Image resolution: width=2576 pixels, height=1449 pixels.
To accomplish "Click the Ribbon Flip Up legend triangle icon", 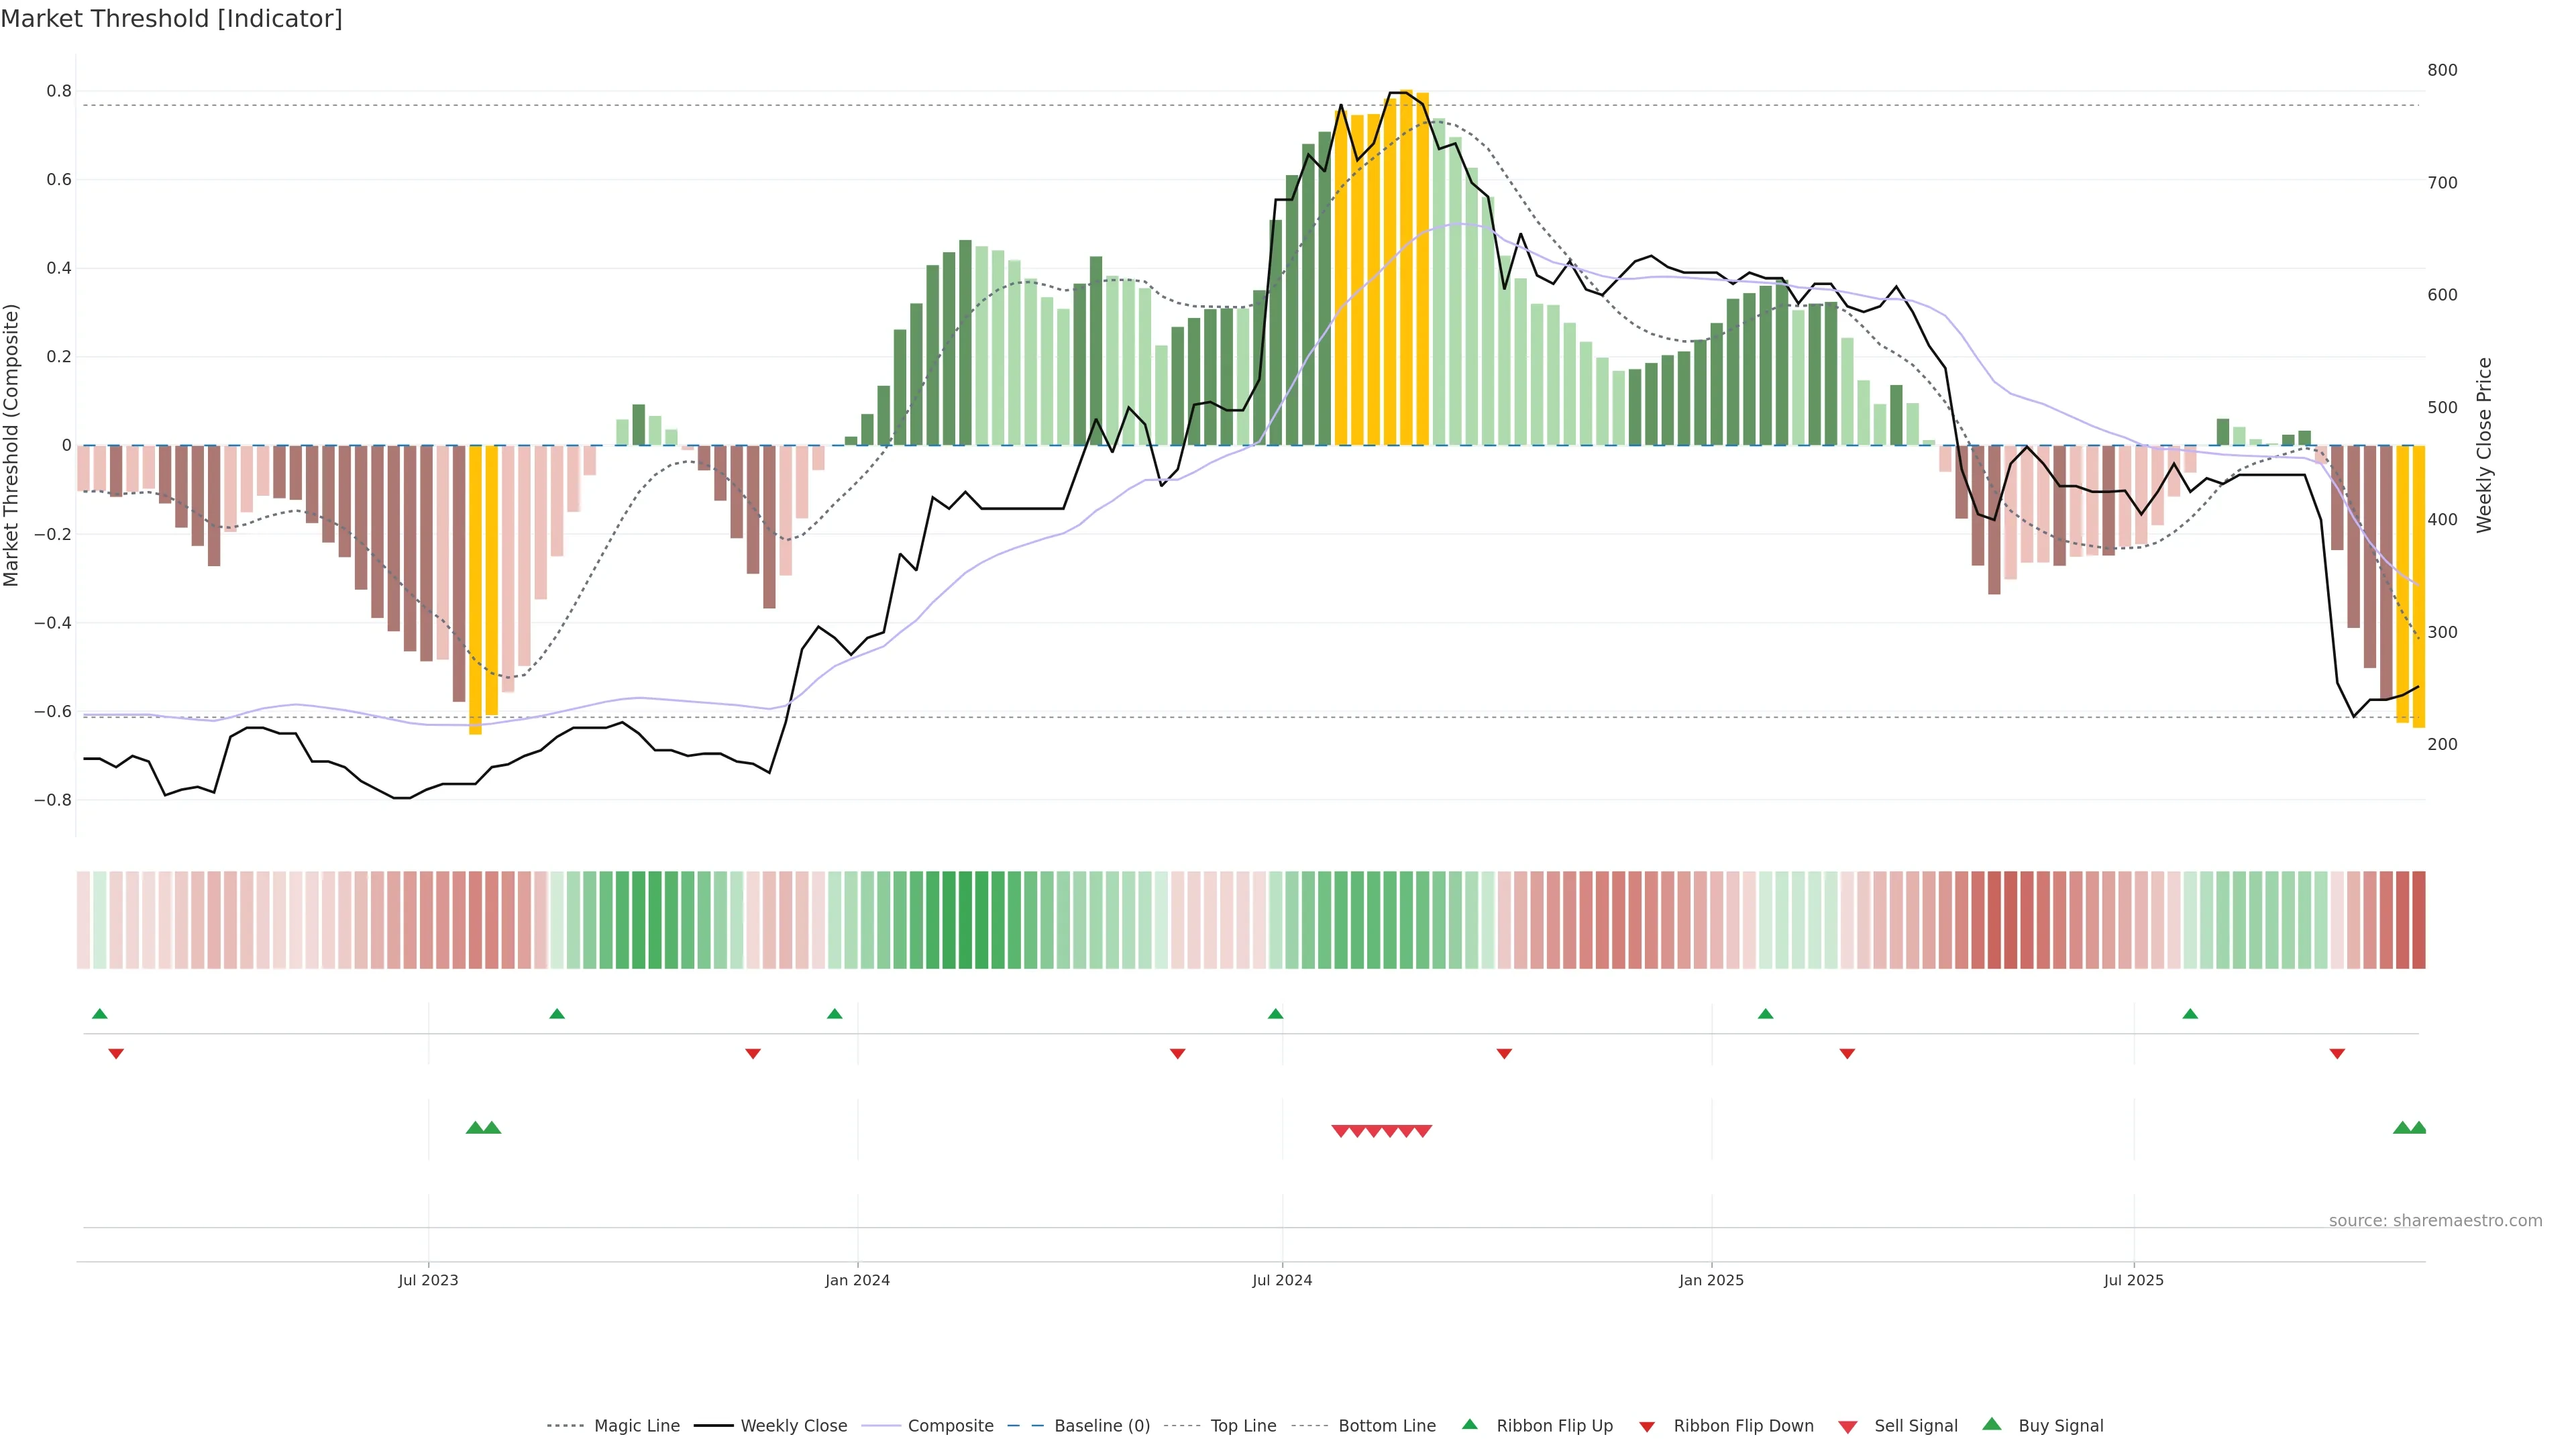I will tap(1469, 1424).
